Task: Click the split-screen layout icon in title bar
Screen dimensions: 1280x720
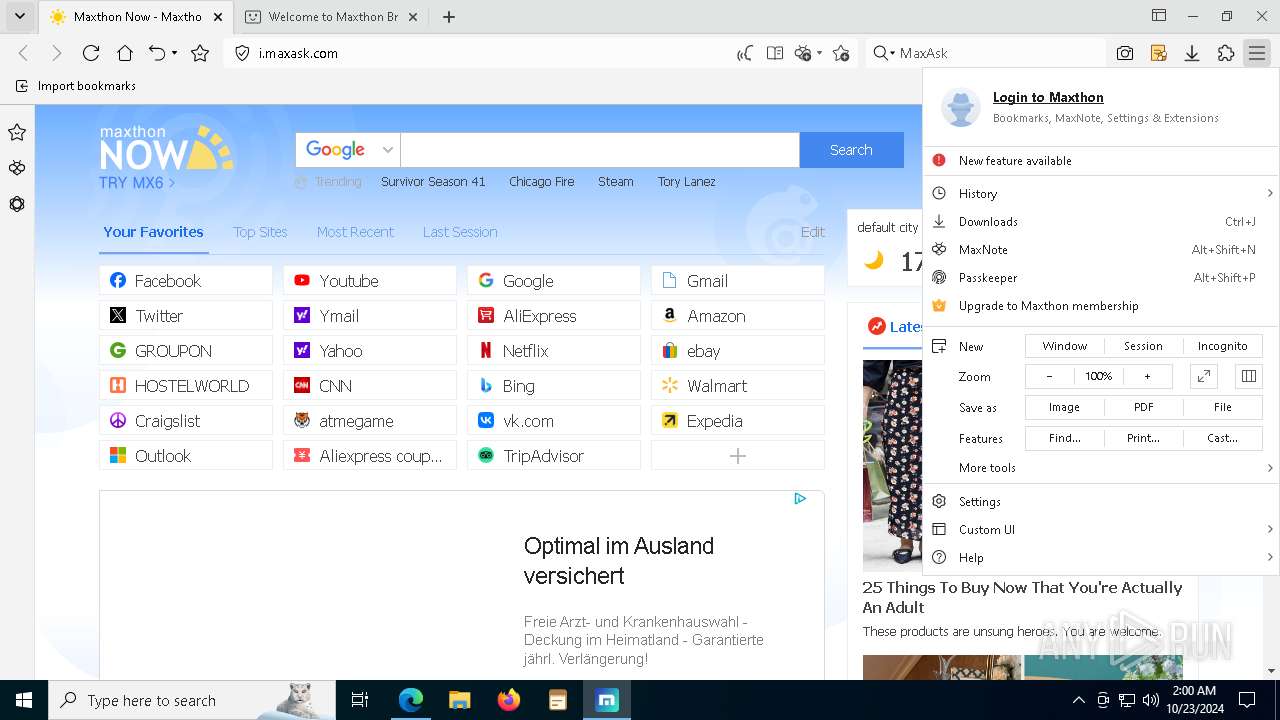Action: [1159, 16]
